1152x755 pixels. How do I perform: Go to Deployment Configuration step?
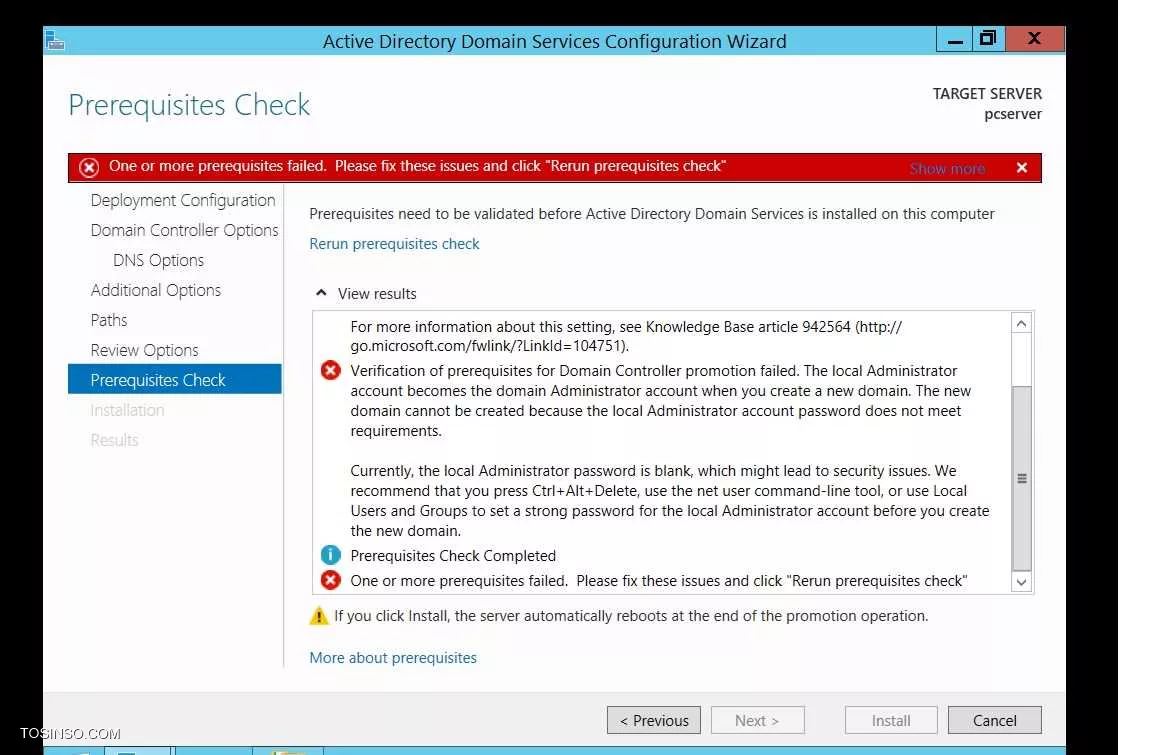click(x=183, y=201)
